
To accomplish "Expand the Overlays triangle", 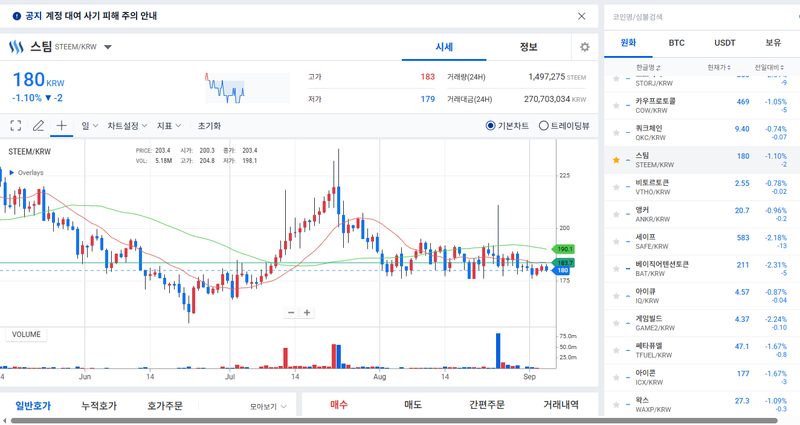I will pyautogui.click(x=12, y=172).
